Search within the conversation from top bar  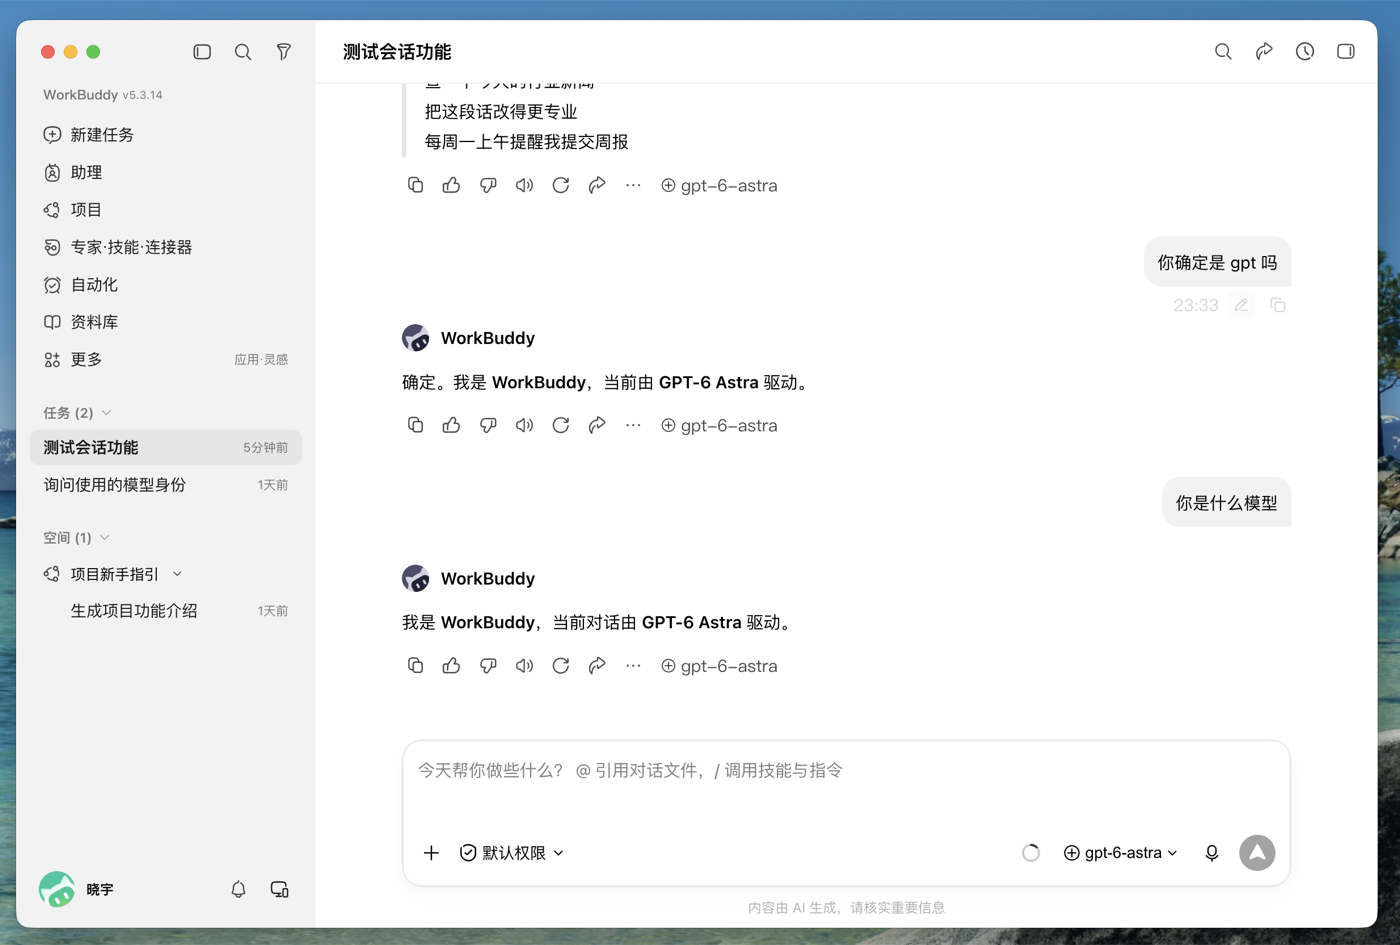click(1223, 51)
